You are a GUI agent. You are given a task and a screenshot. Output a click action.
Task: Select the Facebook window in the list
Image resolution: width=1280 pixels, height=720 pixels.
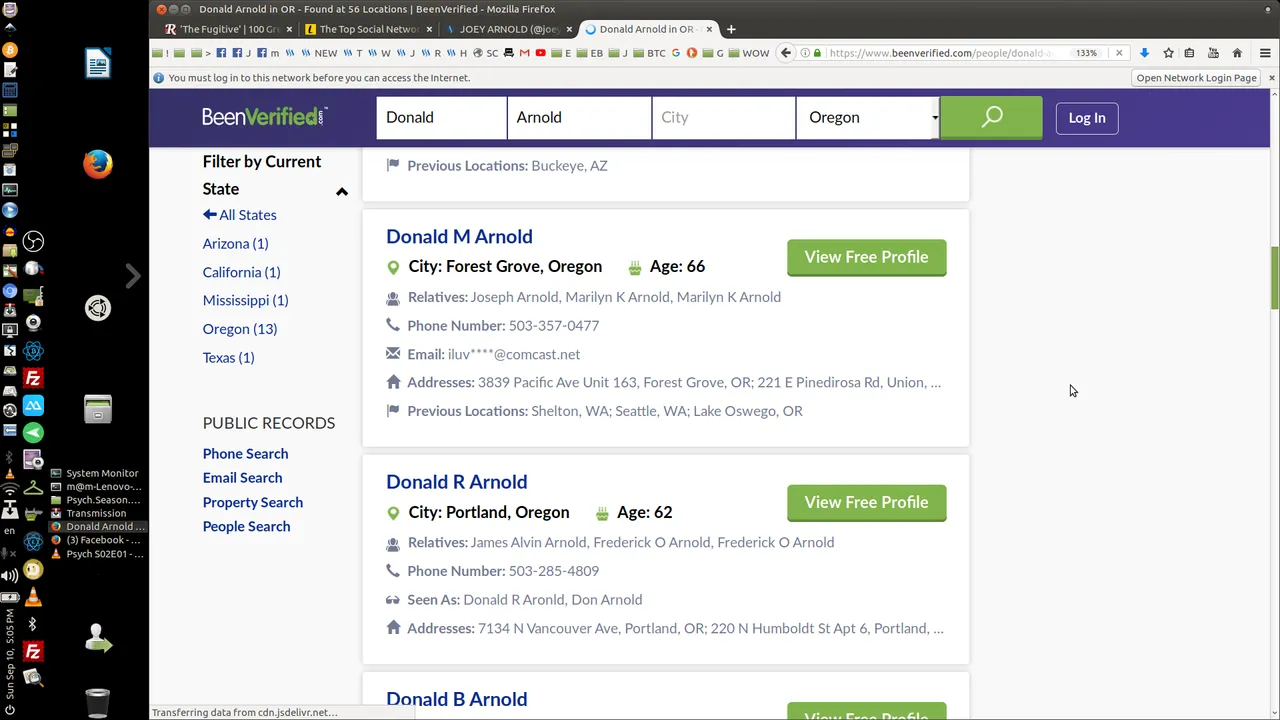pos(96,540)
